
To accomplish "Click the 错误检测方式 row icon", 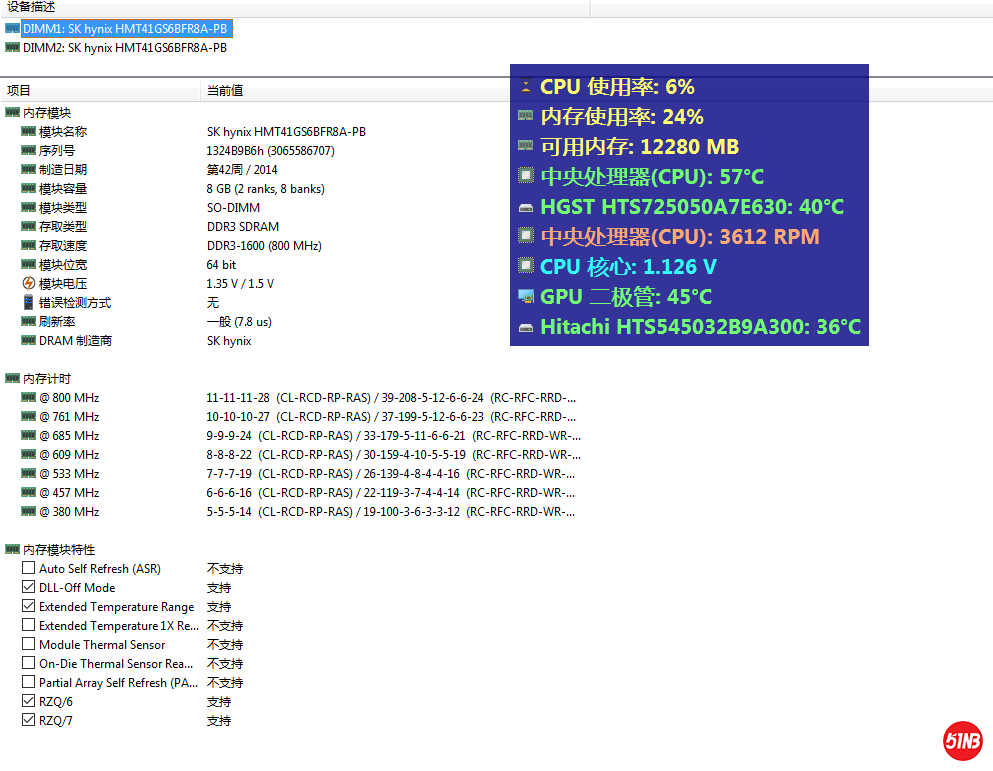I will [29, 303].
